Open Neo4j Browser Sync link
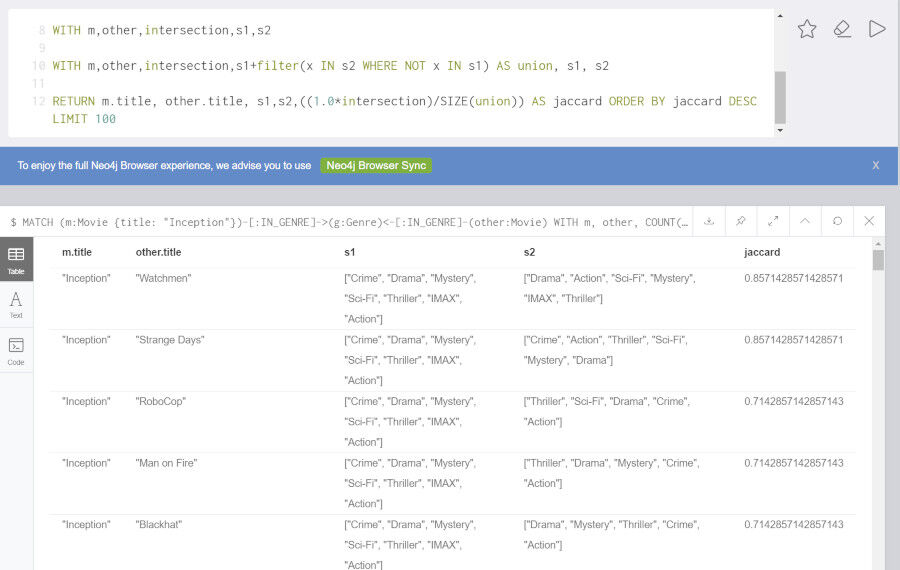The image size is (900, 570). (376, 165)
